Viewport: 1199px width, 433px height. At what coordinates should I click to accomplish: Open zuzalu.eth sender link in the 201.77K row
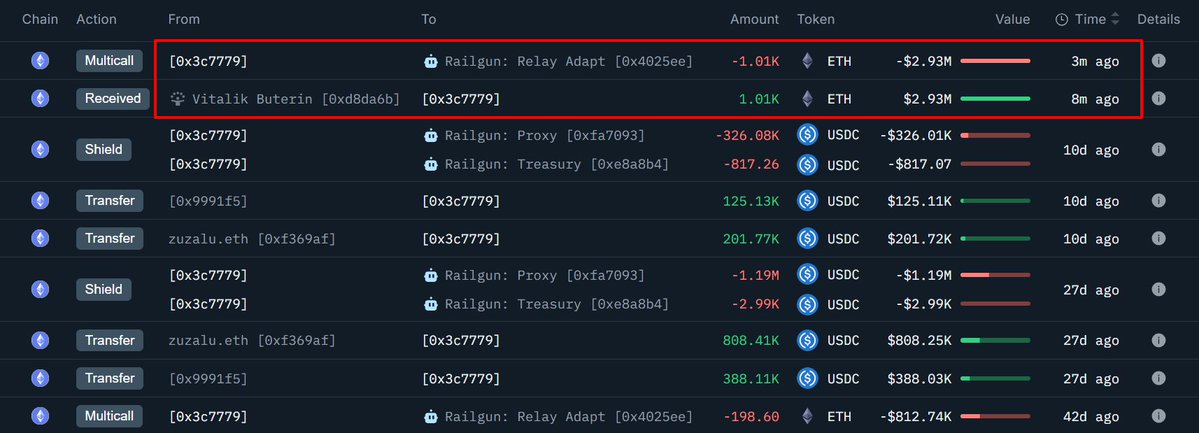252,239
